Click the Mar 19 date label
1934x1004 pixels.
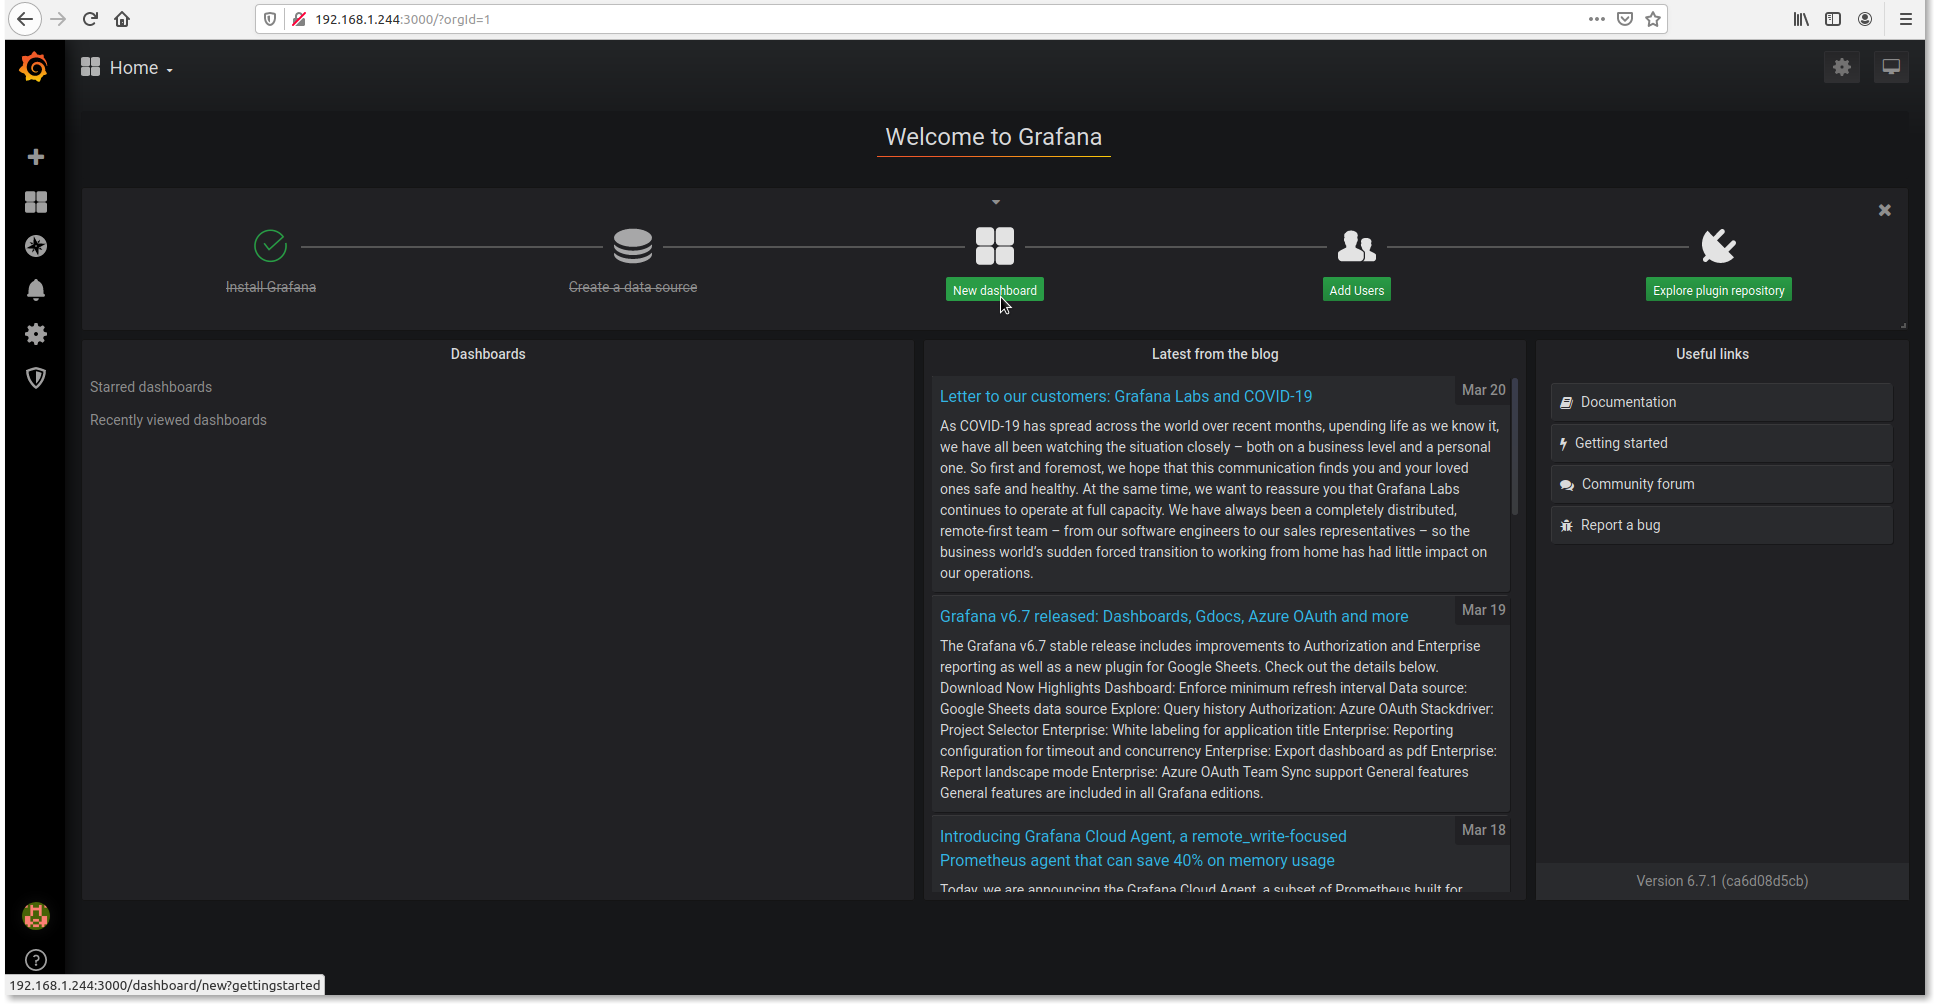pos(1483,610)
